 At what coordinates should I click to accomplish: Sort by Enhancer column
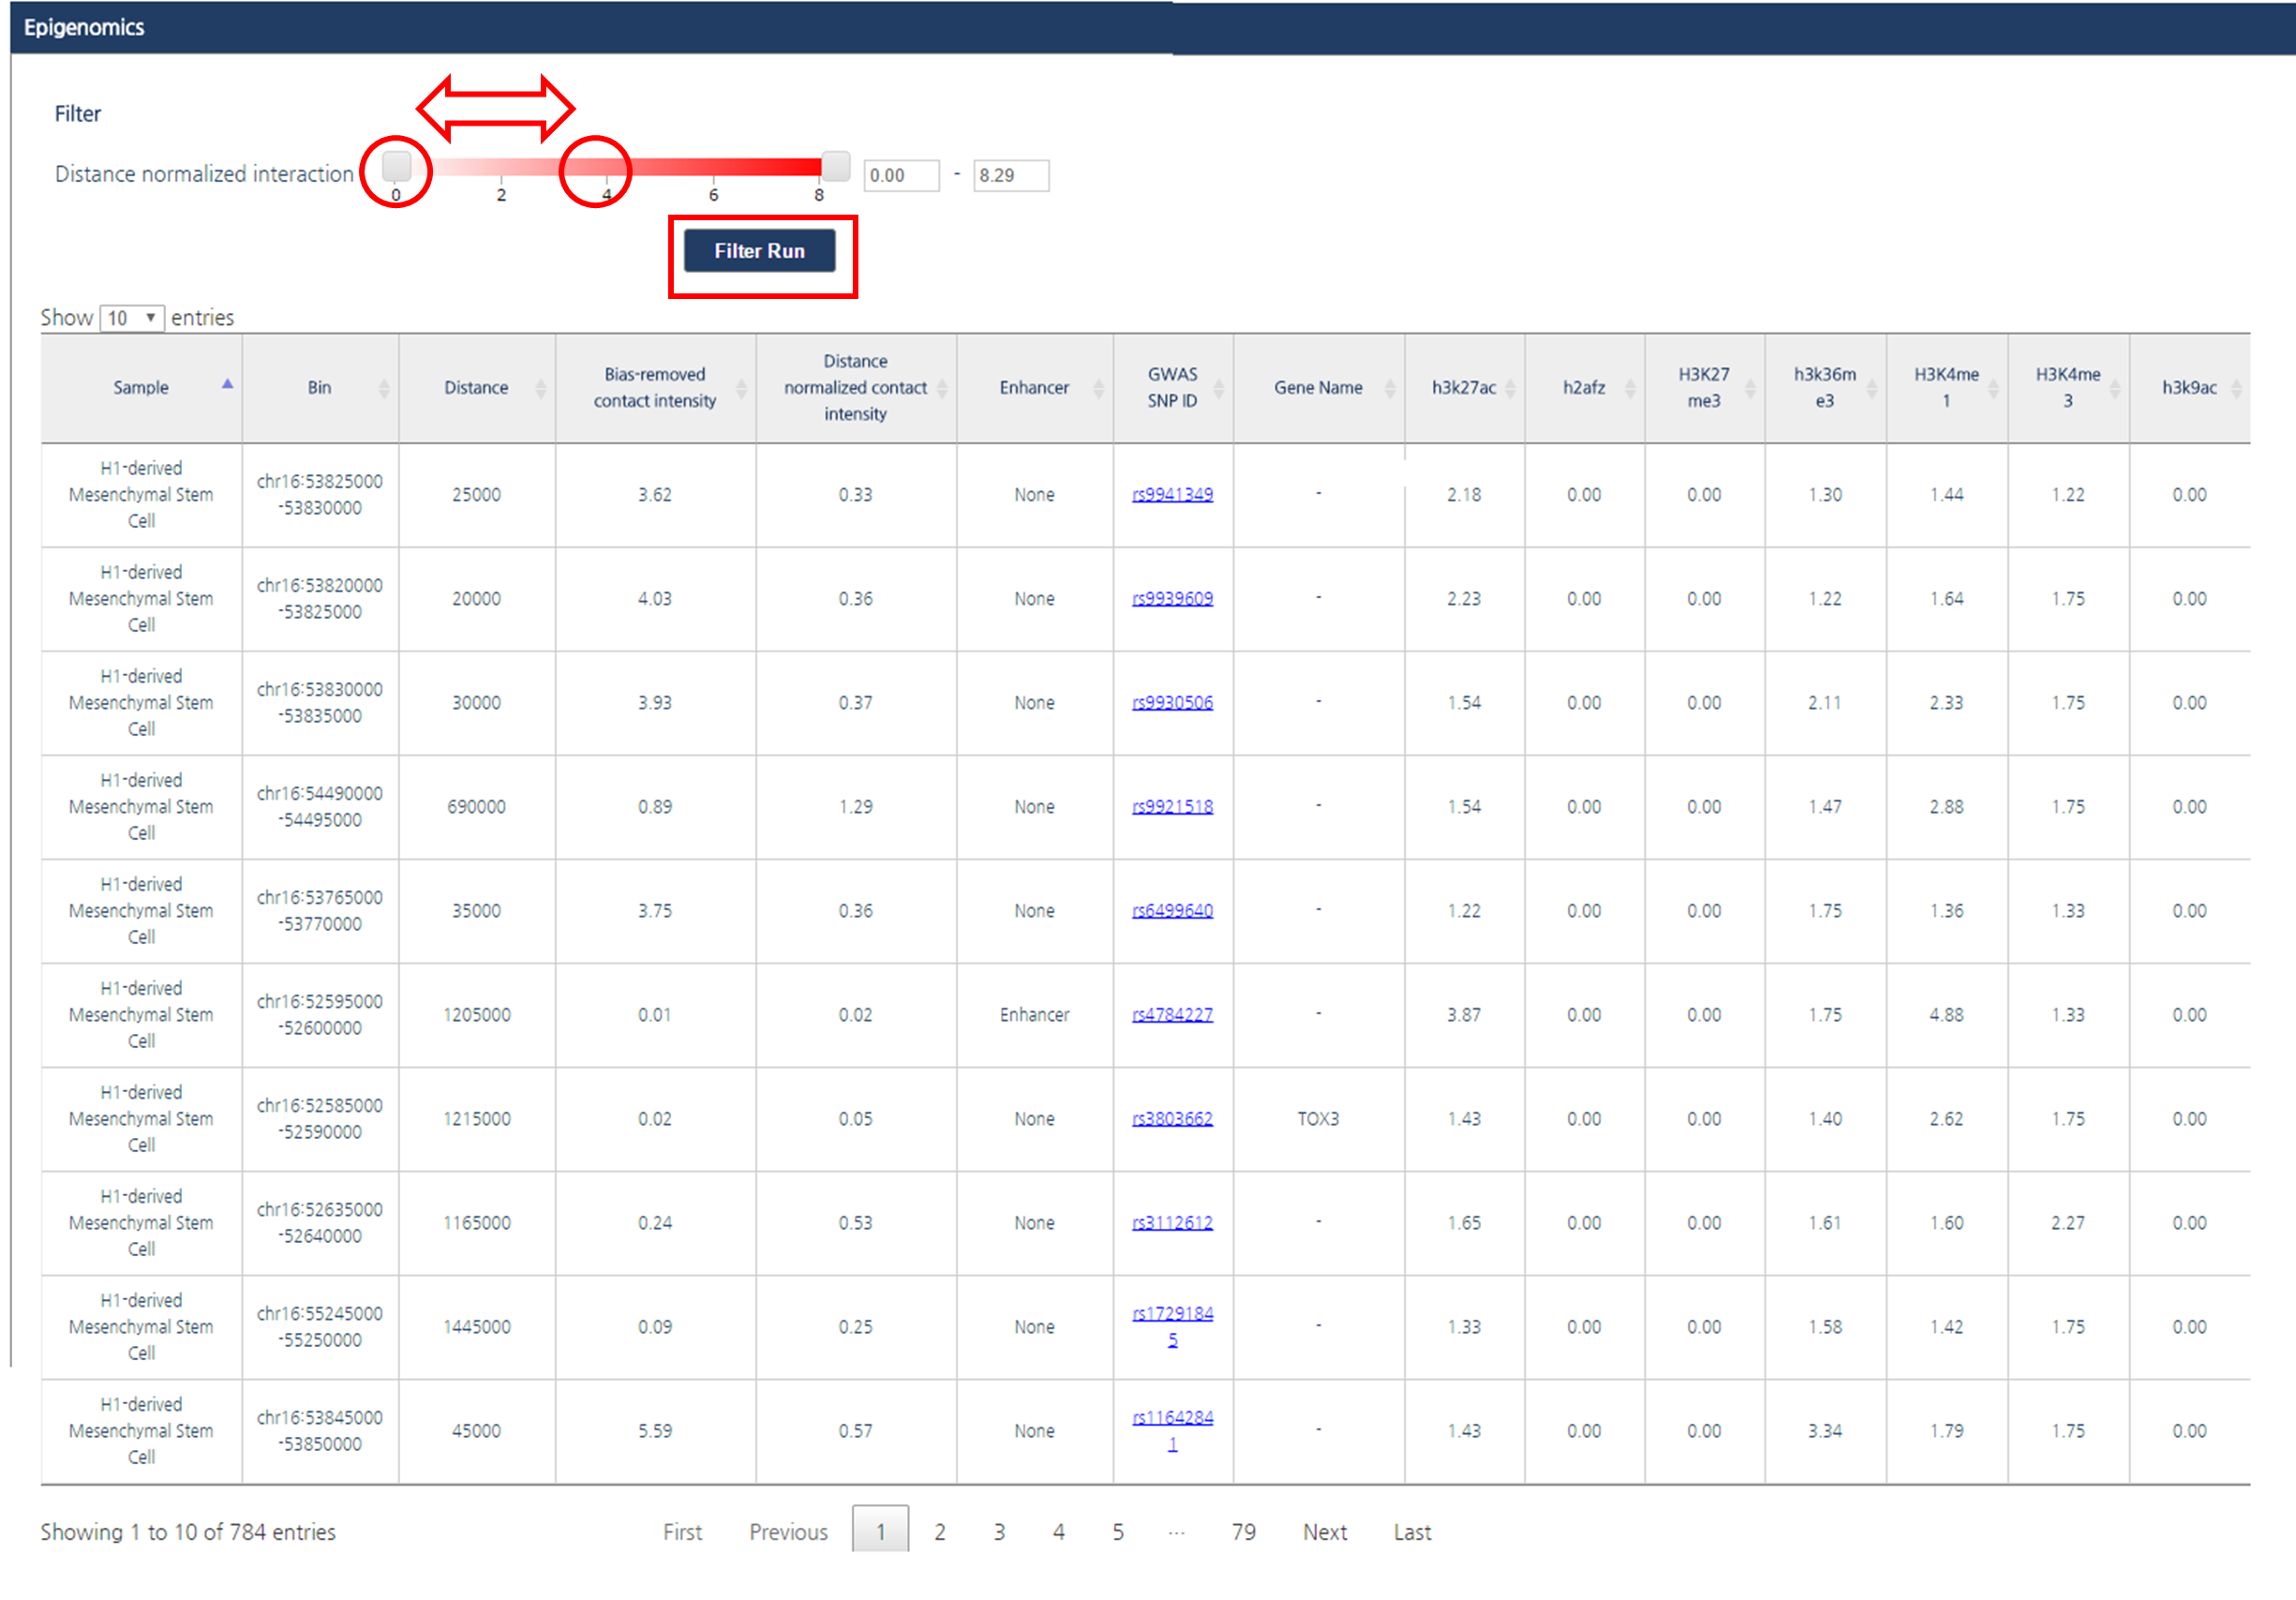click(x=1035, y=387)
